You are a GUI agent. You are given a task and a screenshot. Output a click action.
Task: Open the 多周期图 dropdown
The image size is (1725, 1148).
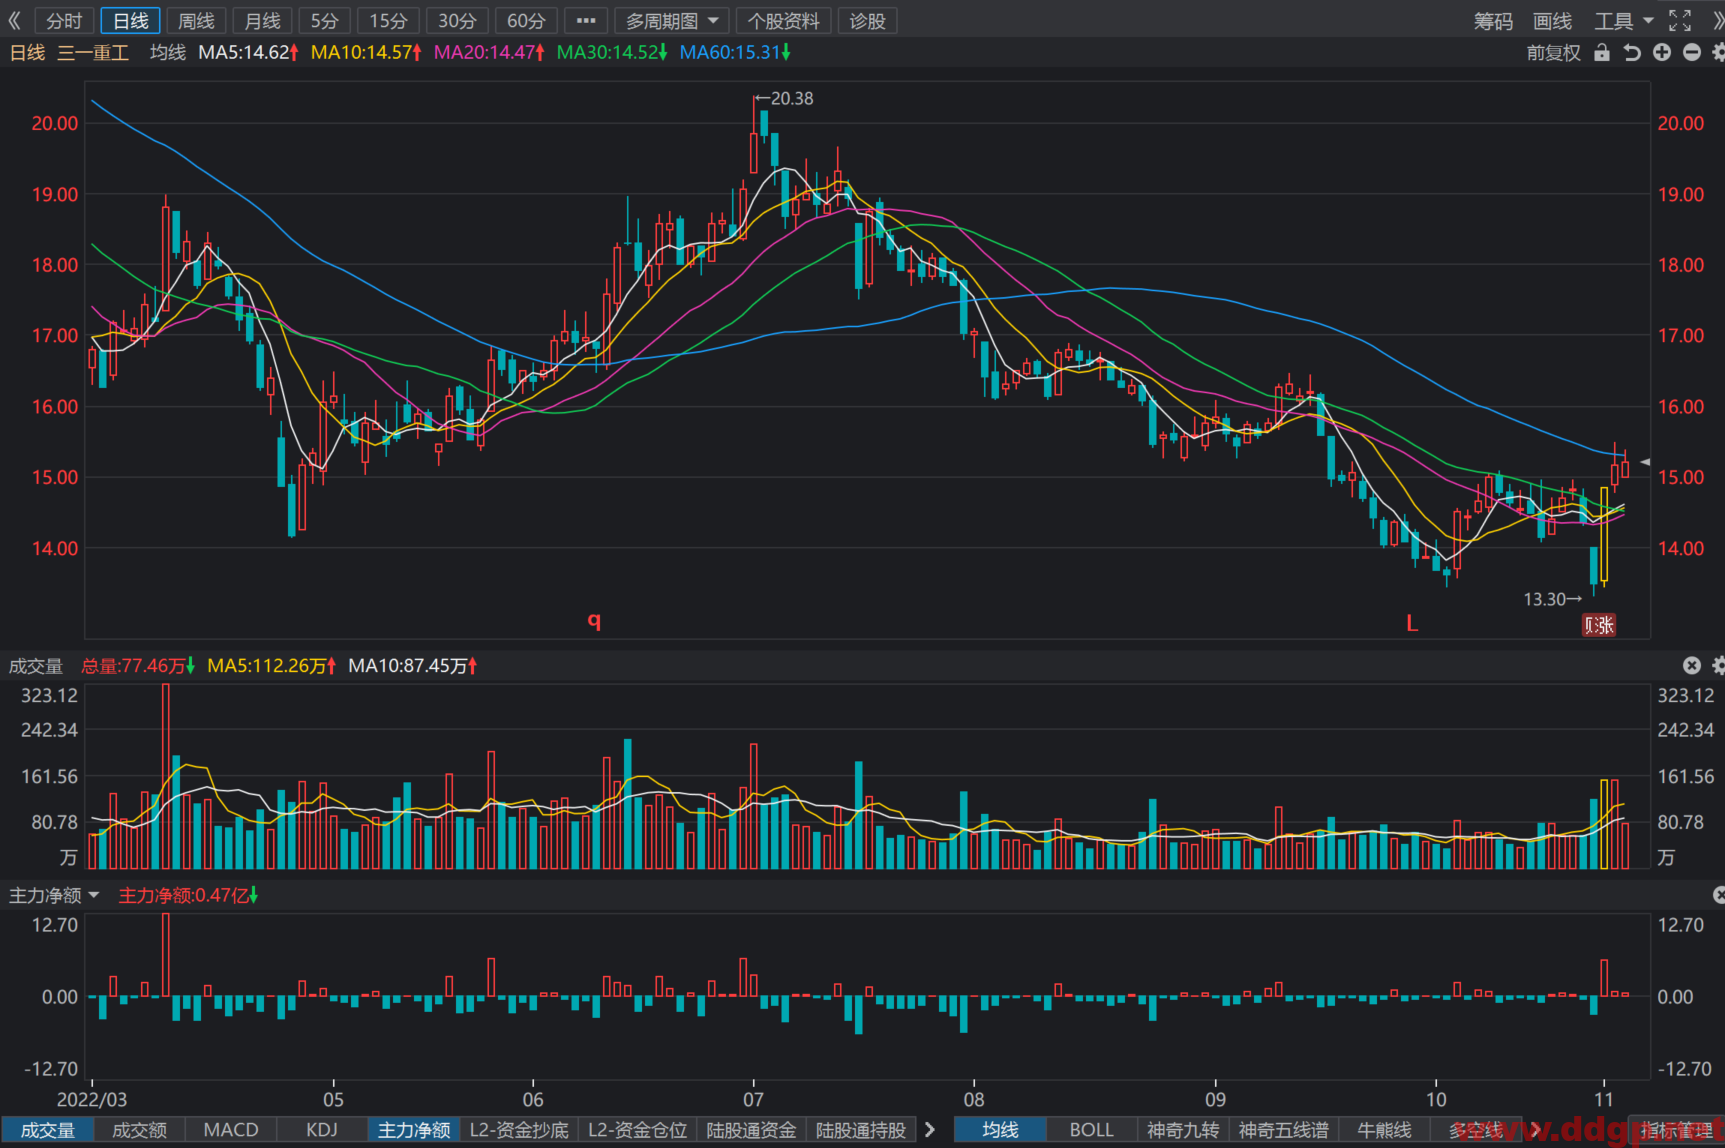click(x=672, y=21)
